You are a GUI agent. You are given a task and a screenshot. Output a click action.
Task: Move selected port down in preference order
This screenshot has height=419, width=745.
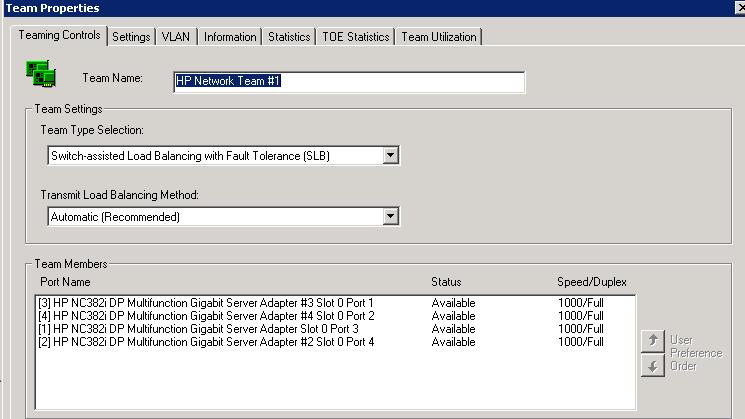pos(652,366)
